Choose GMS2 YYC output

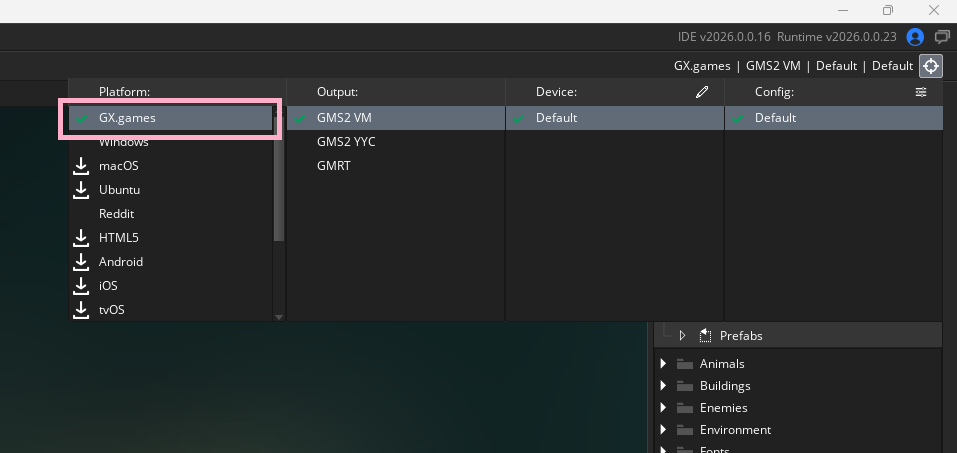point(395,142)
